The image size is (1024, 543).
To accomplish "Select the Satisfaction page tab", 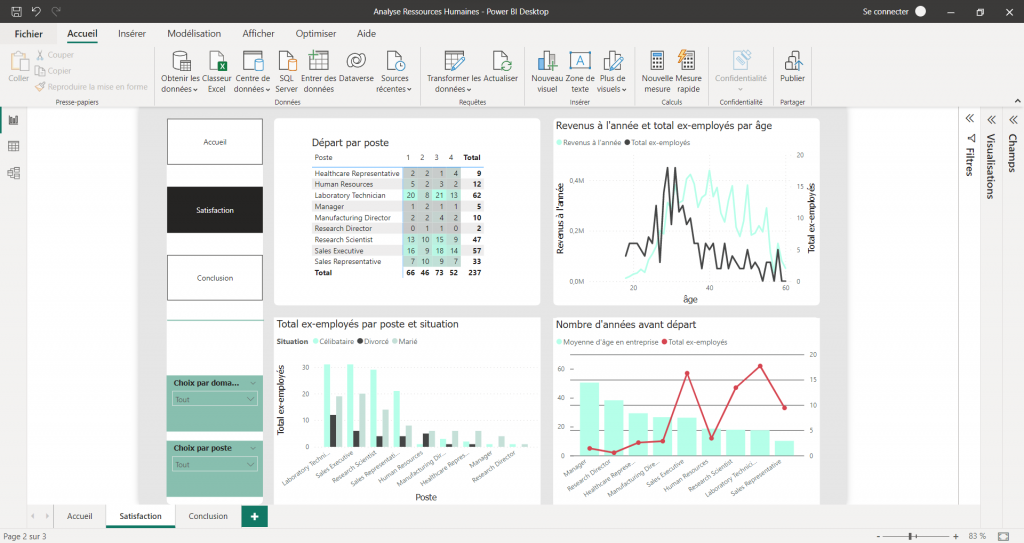I will click(x=140, y=516).
